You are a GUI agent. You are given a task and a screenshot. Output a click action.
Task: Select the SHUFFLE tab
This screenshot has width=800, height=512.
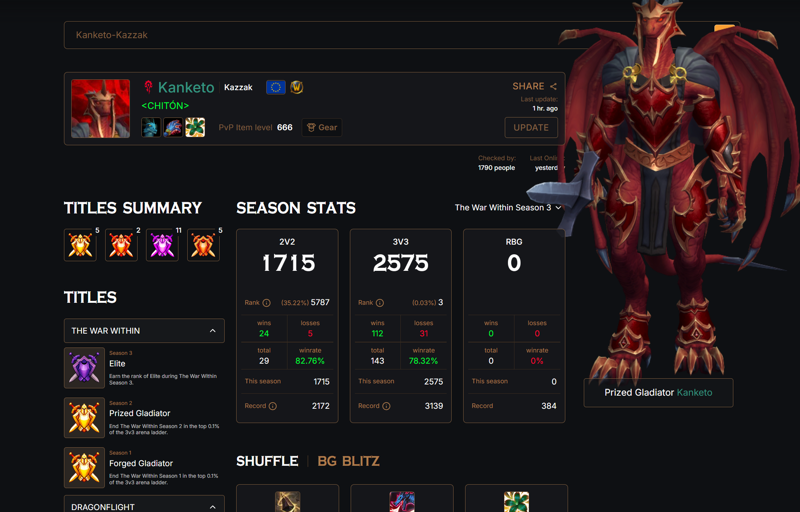[x=267, y=461]
